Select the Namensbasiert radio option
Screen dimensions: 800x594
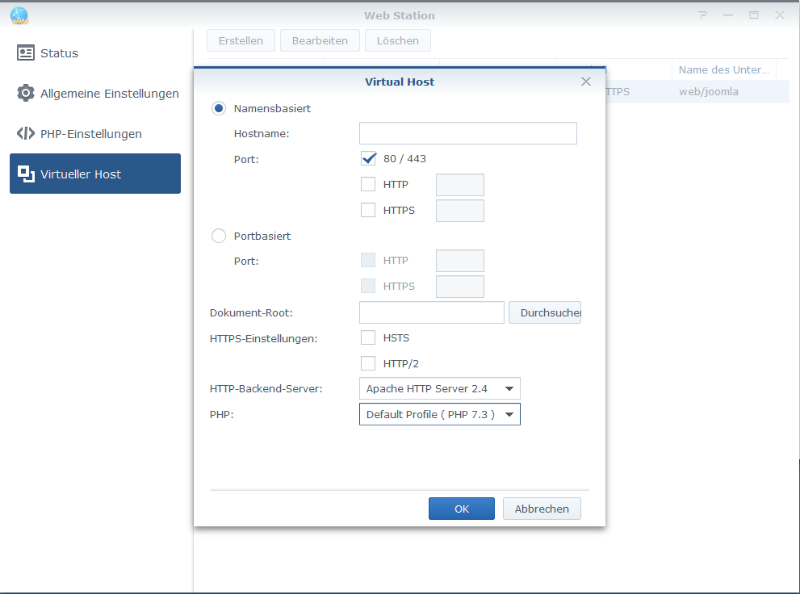click(x=218, y=108)
